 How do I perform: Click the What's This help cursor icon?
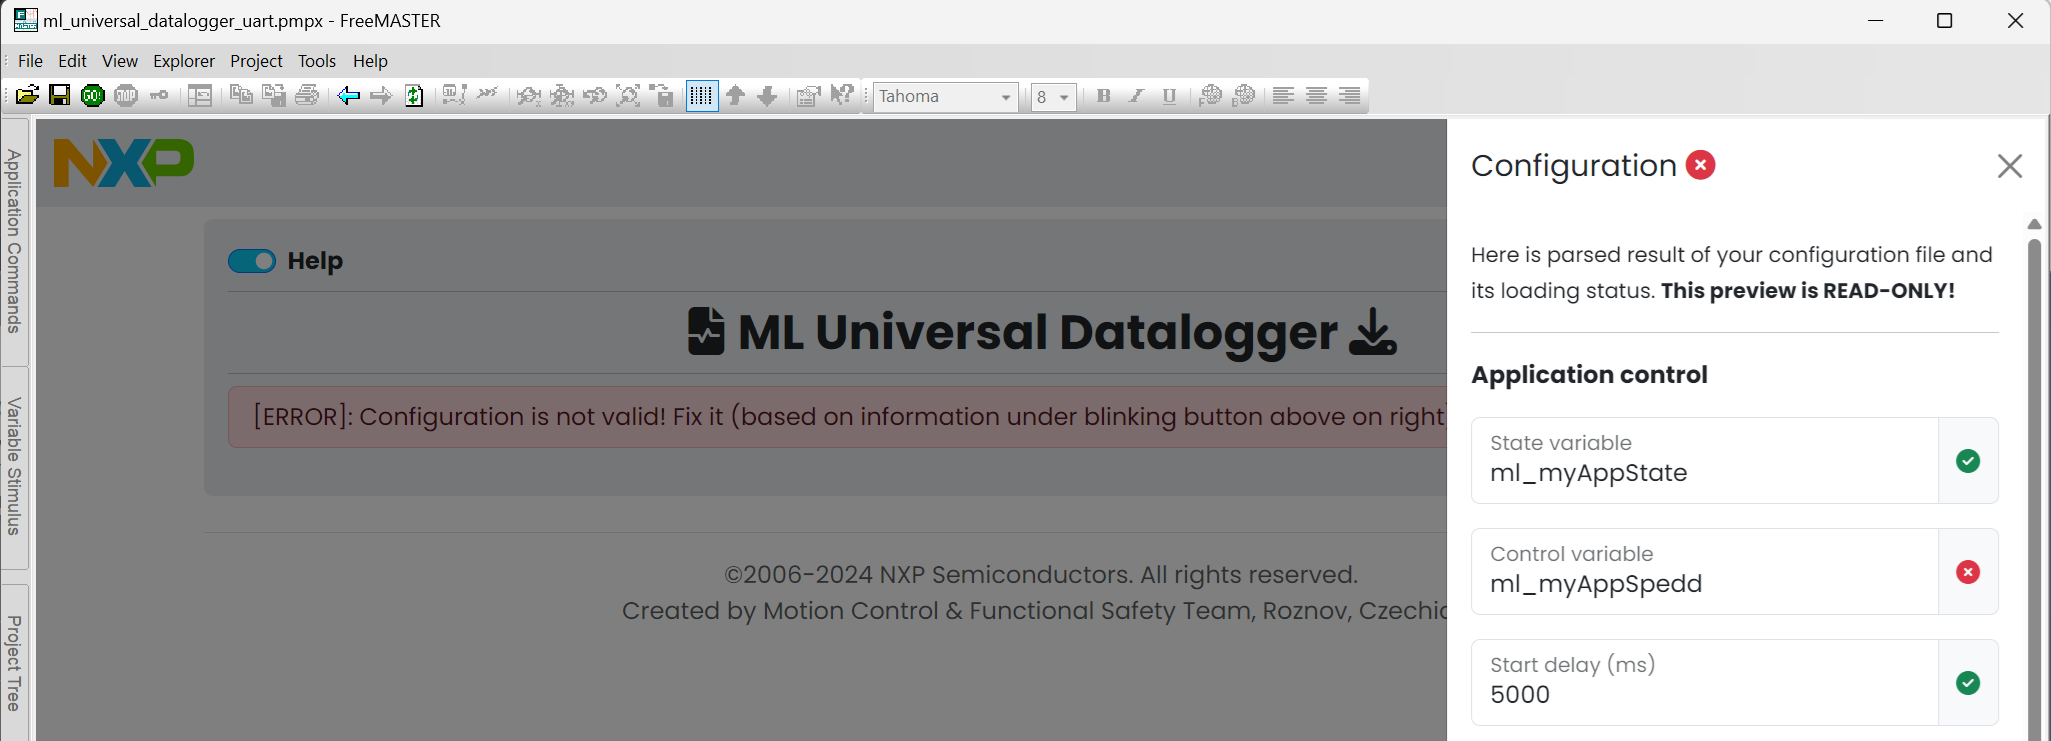coord(842,96)
